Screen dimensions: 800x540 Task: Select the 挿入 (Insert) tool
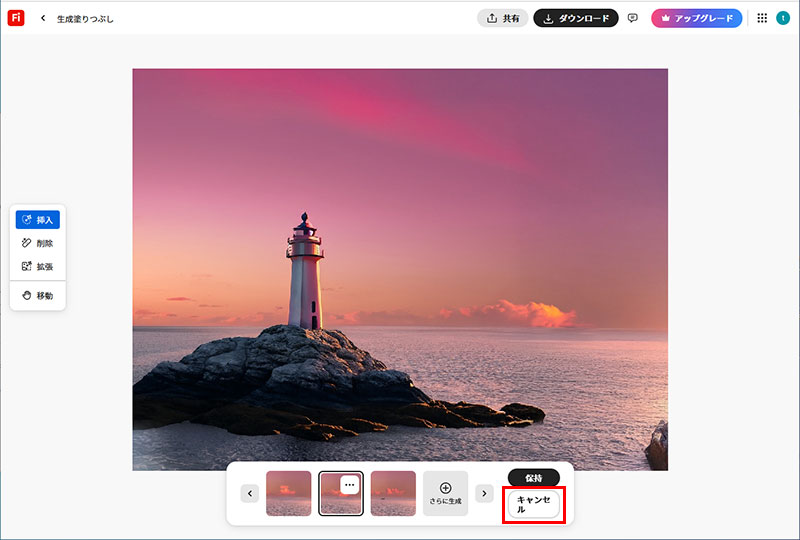tap(37, 220)
